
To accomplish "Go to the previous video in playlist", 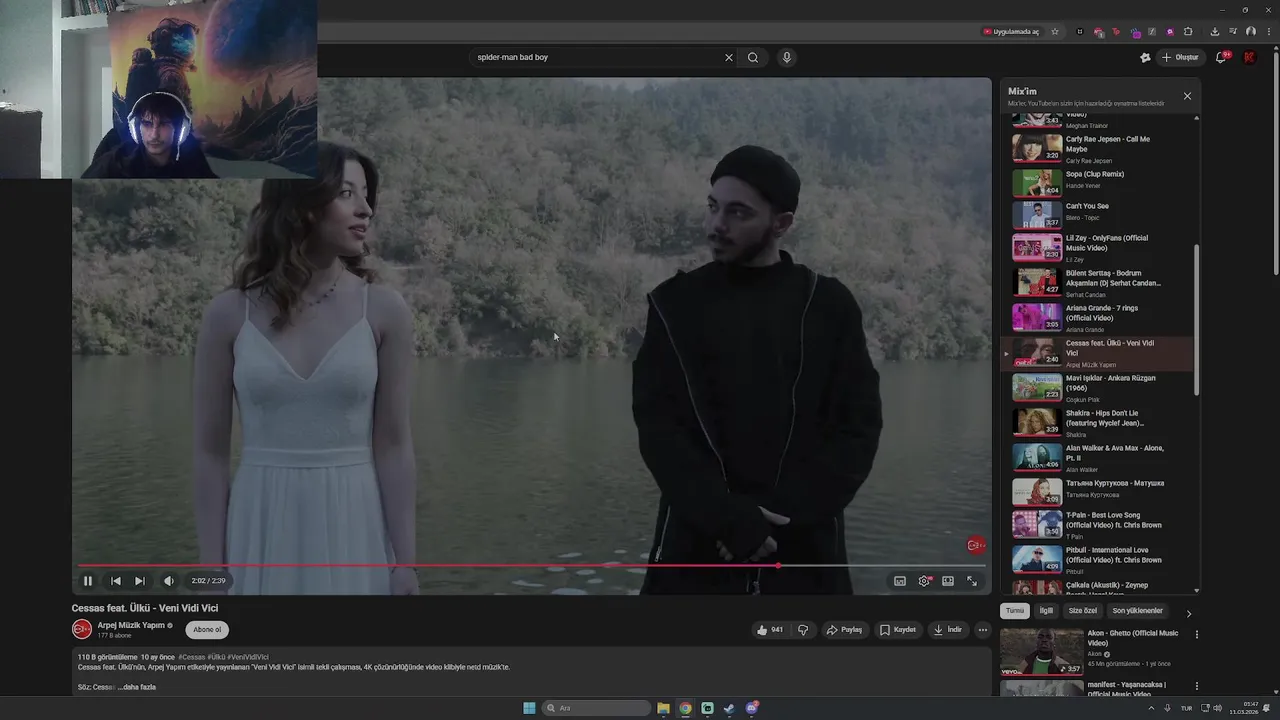I will 116,581.
